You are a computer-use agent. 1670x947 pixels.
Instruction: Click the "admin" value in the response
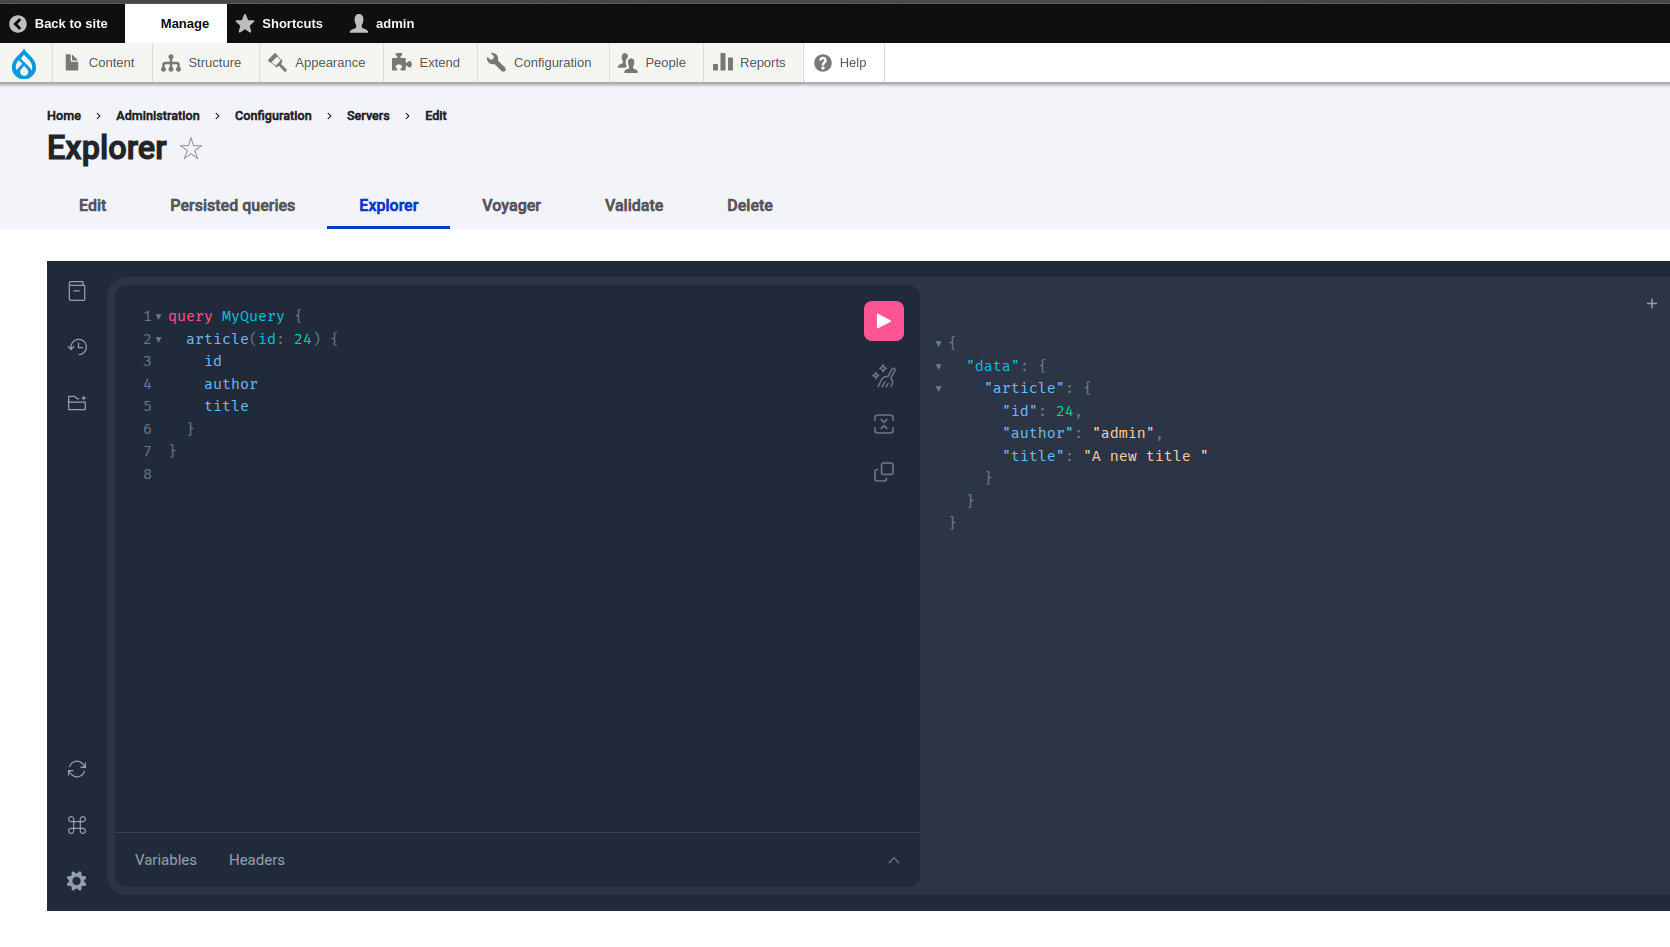[x=1124, y=433]
